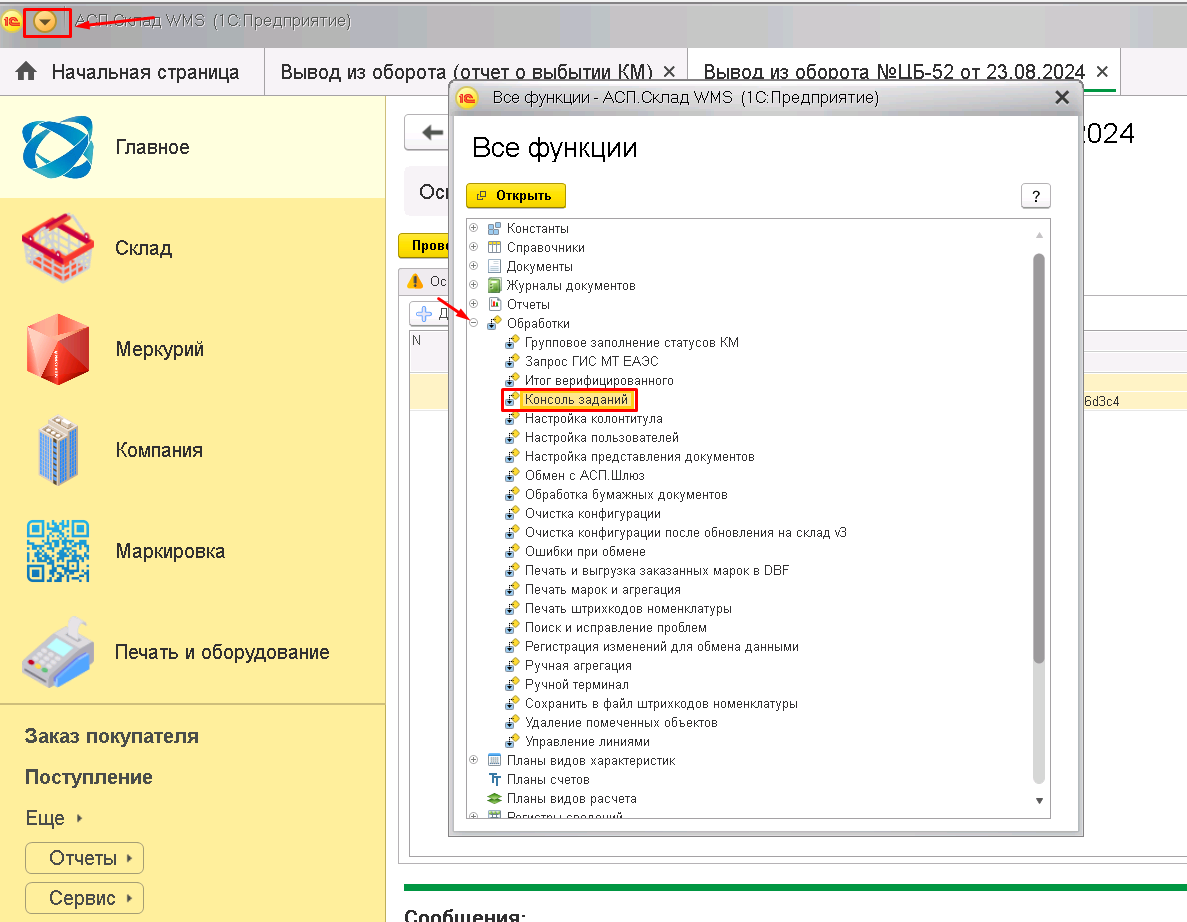This screenshot has width=1187, height=922.
Task: Select Управление линиями item
Action: 587,742
